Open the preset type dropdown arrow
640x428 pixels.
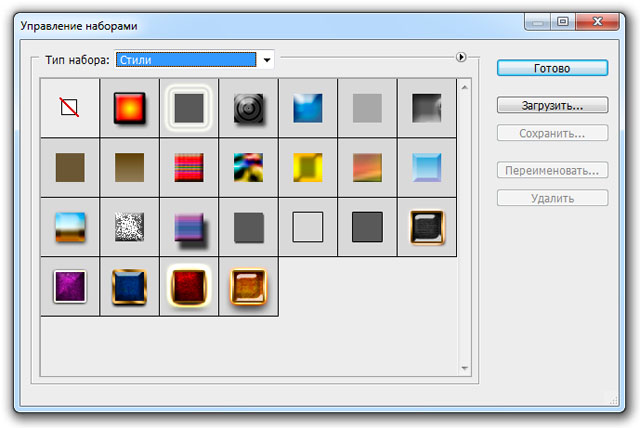(267, 60)
